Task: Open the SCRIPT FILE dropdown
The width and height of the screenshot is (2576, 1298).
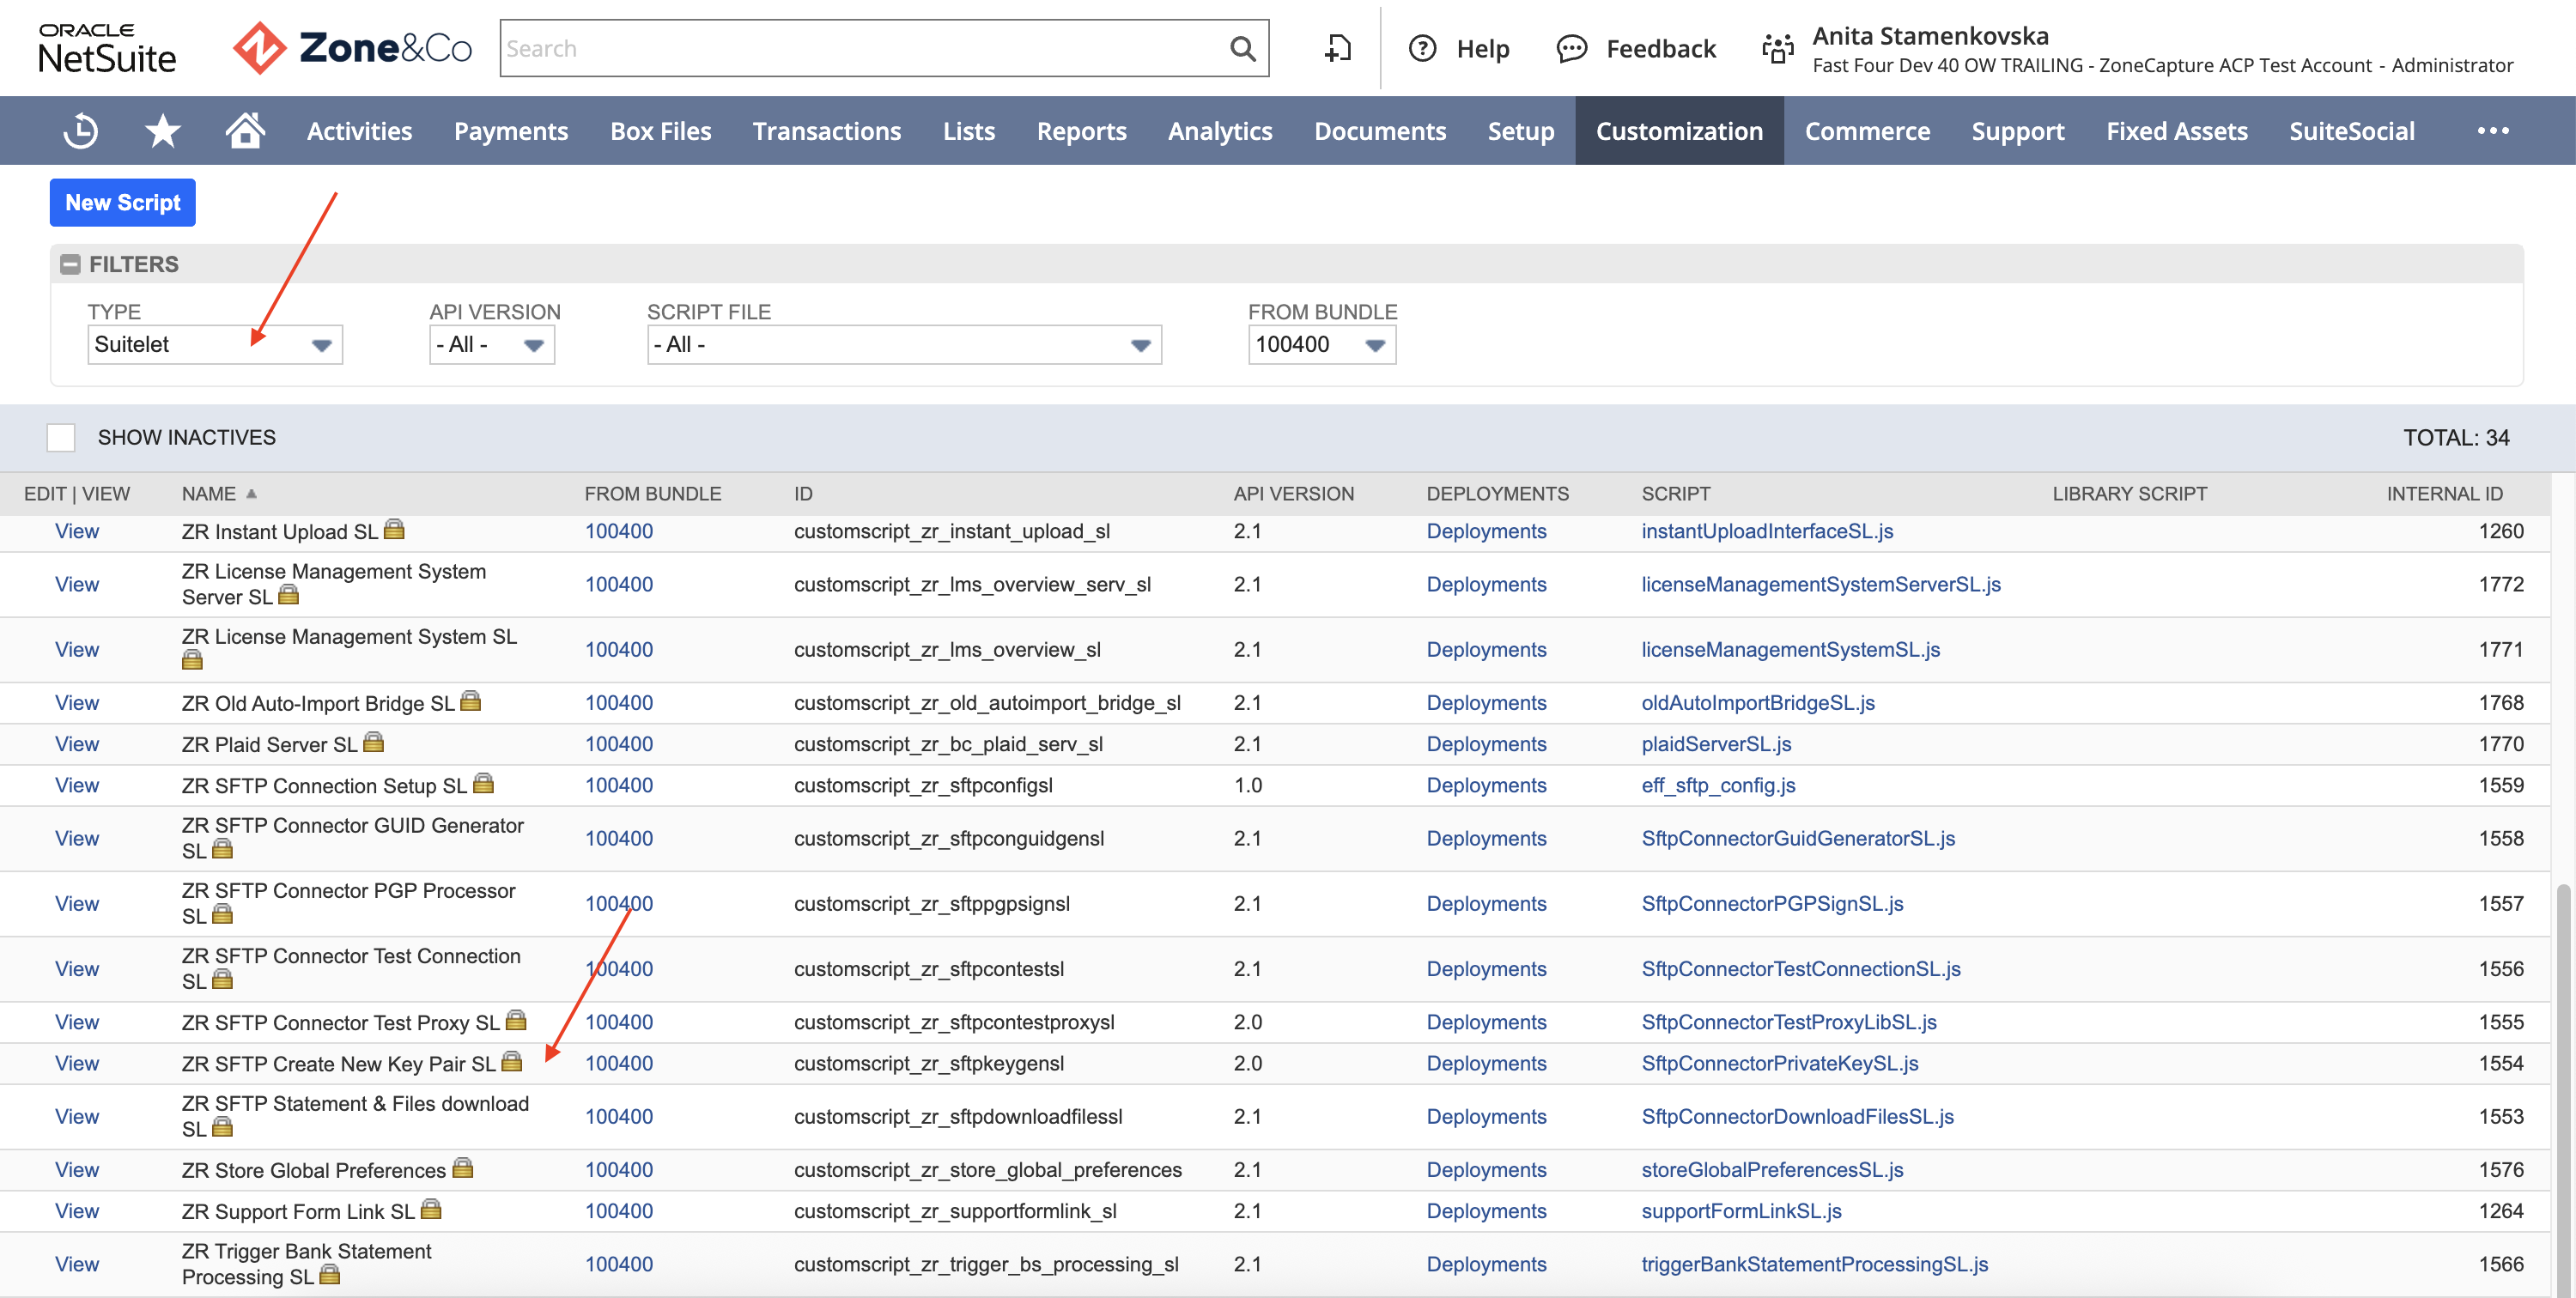Action: [x=904, y=344]
